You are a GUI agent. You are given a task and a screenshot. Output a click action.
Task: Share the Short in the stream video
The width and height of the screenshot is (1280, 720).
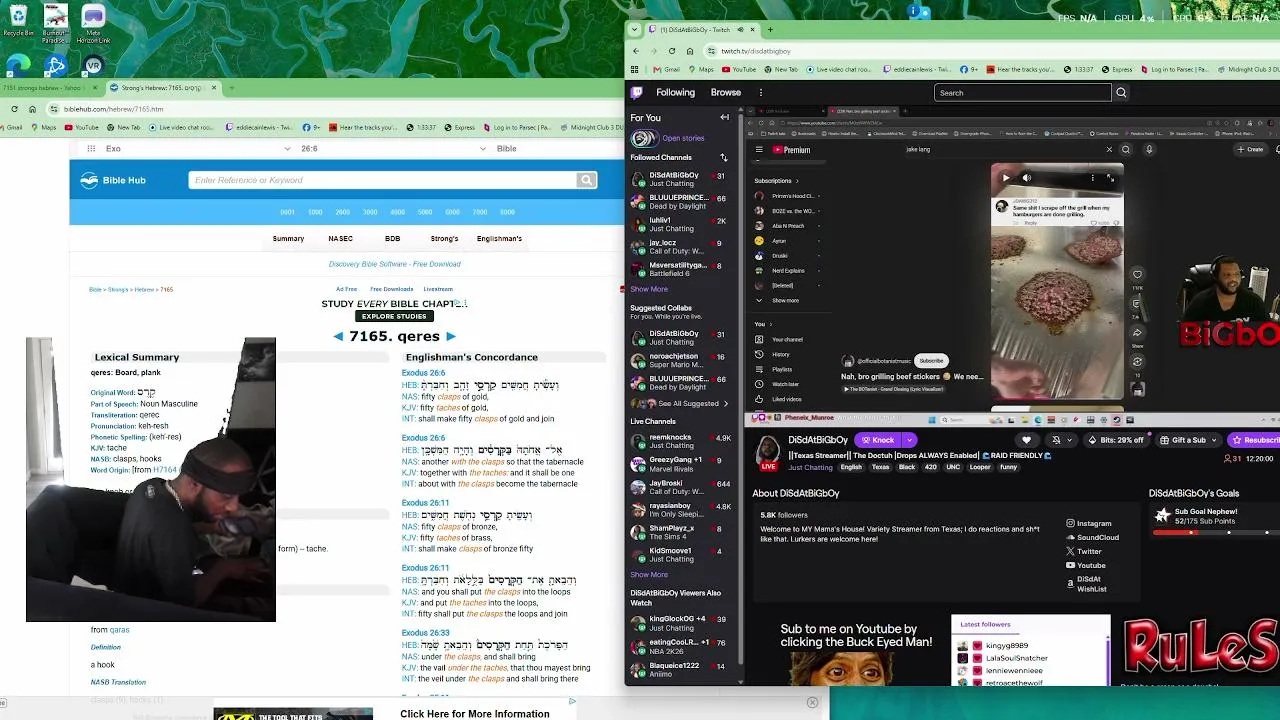pyautogui.click(x=1137, y=333)
